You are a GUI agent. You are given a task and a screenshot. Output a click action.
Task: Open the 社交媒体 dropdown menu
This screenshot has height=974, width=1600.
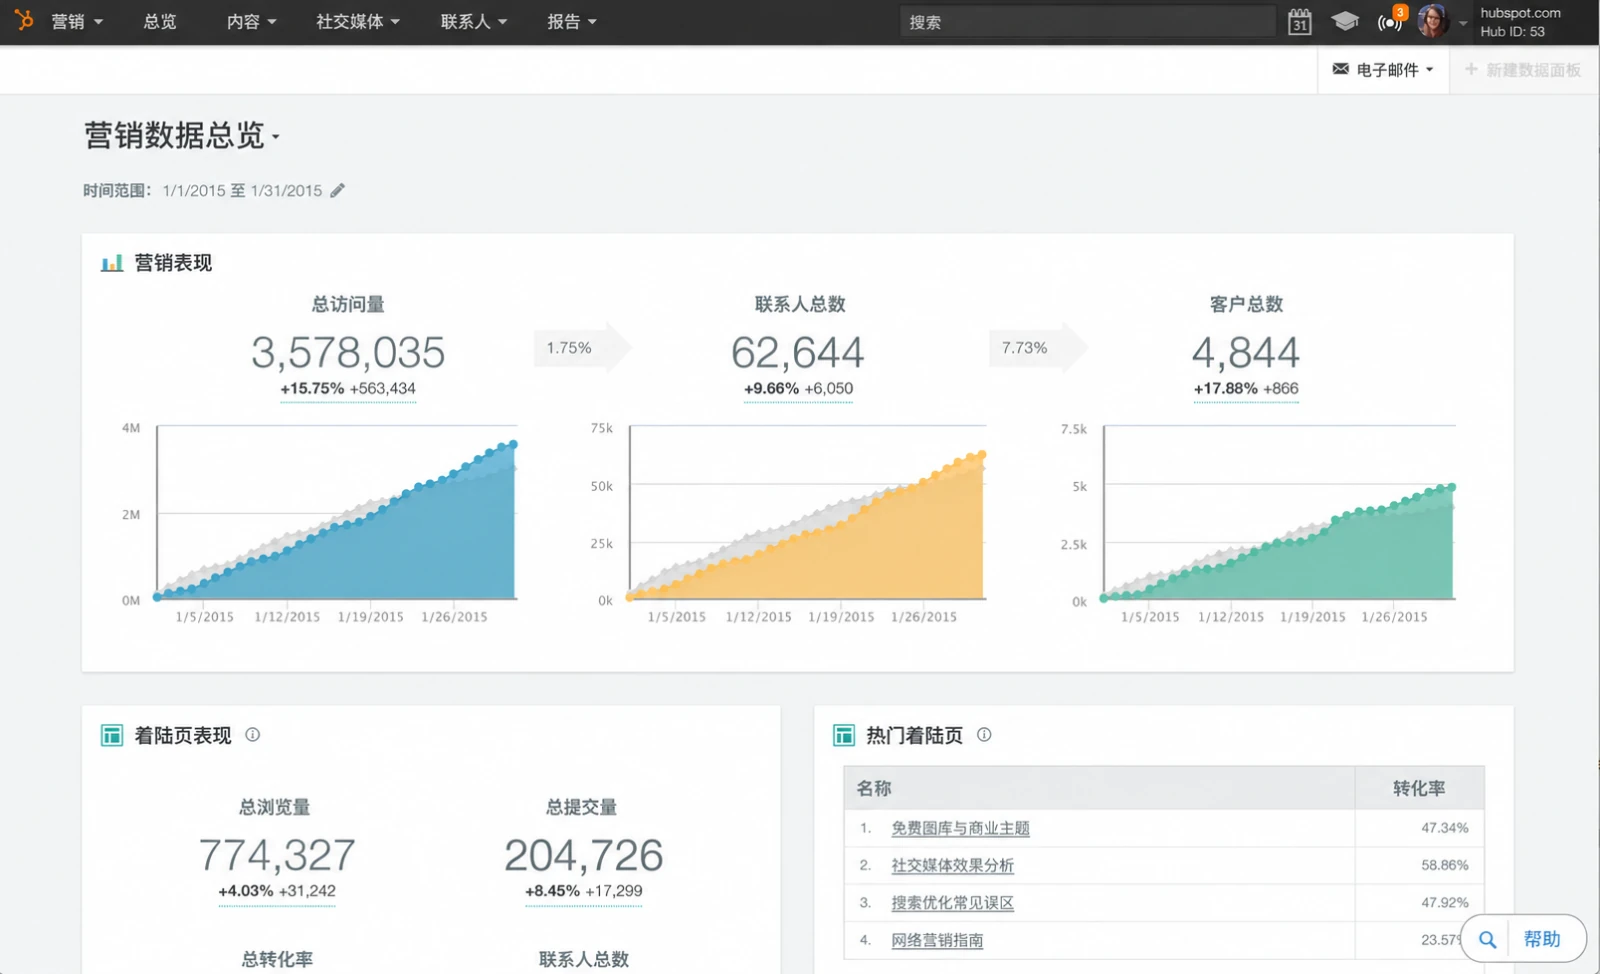358,21
